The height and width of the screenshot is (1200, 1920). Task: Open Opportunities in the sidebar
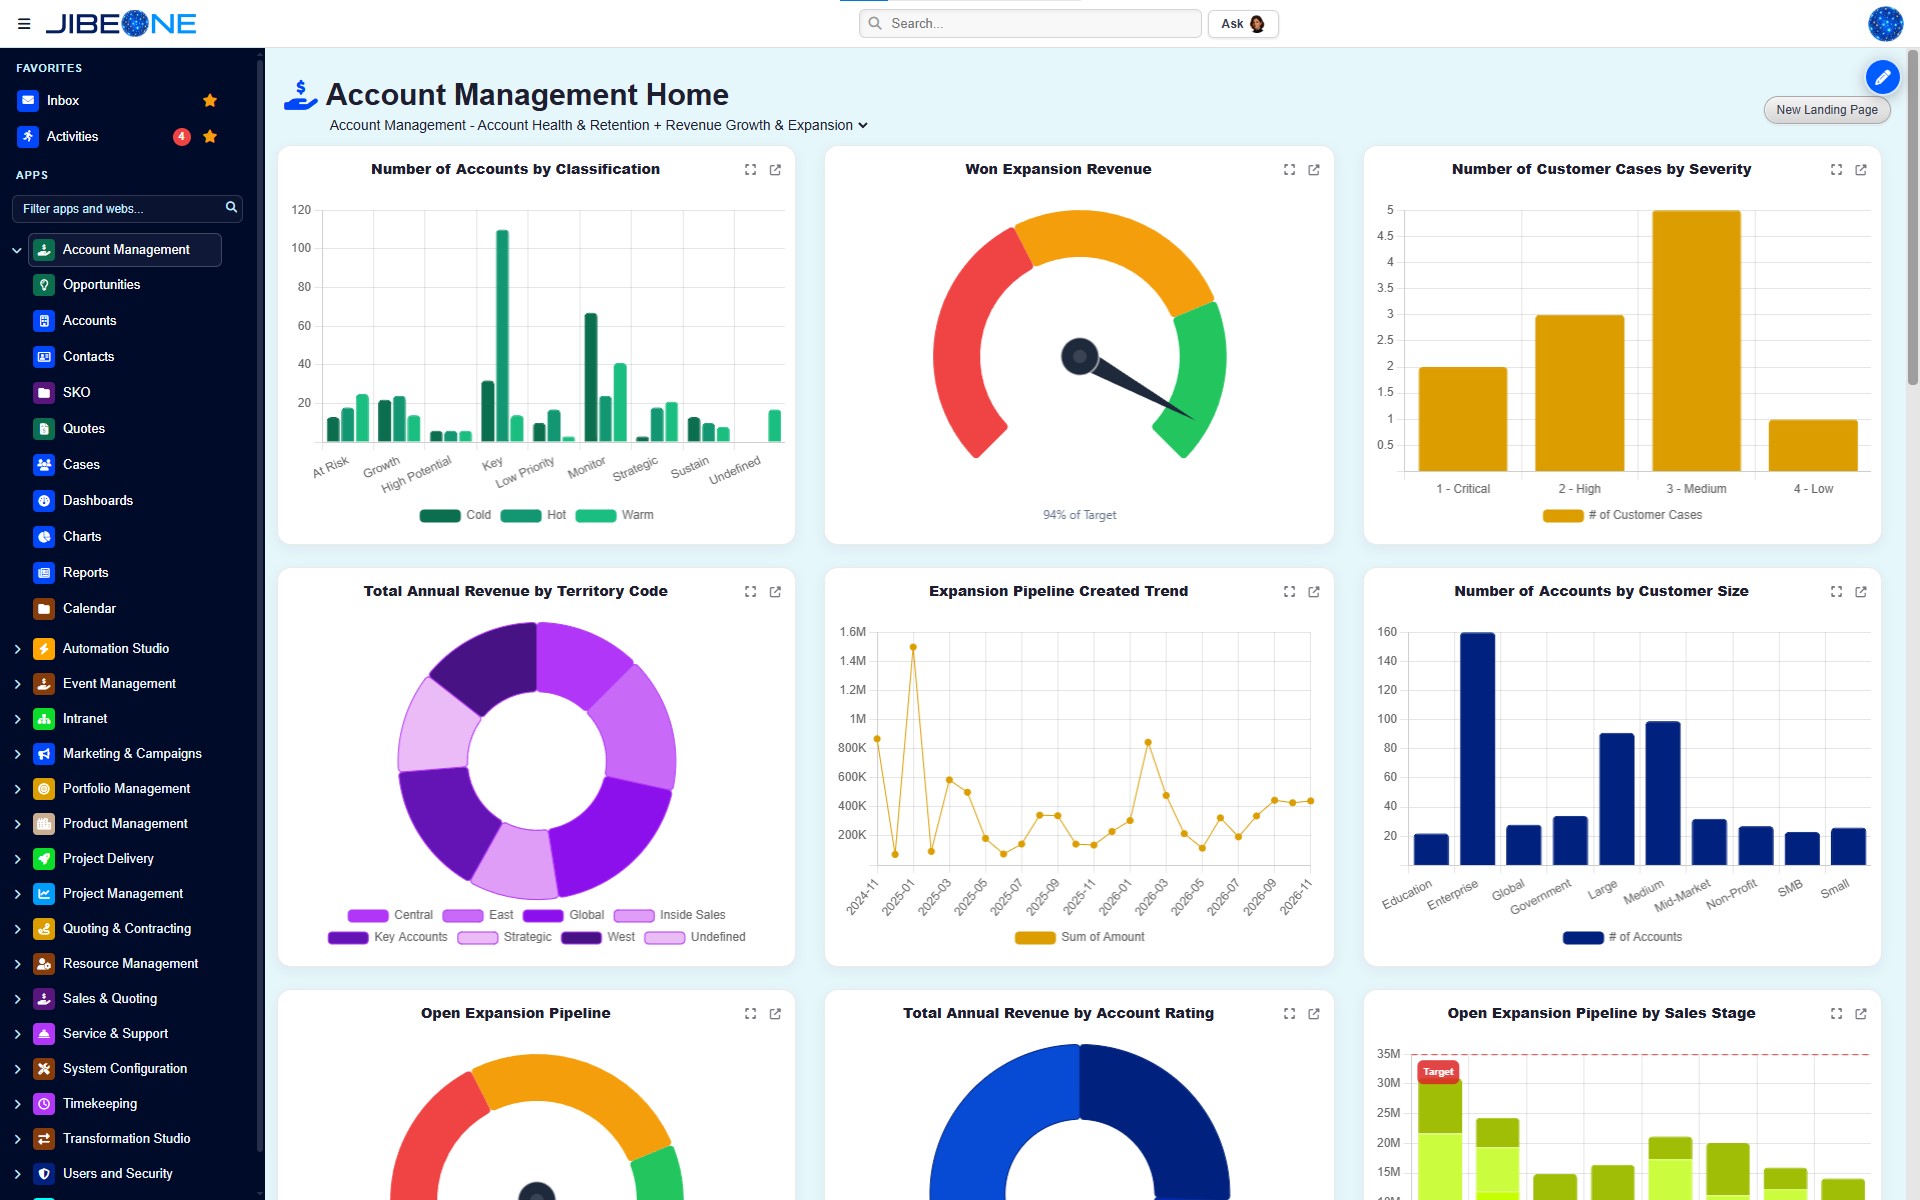click(x=101, y=285)
